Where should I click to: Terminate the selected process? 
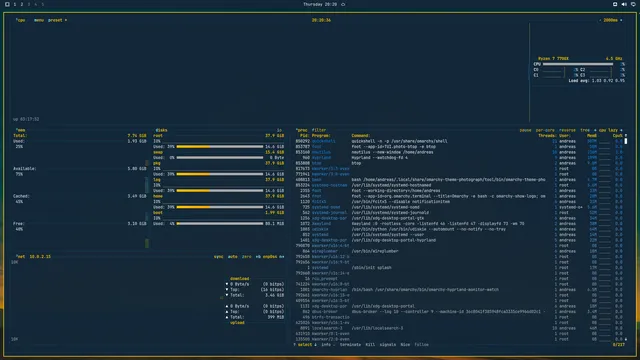pos(350,345)
